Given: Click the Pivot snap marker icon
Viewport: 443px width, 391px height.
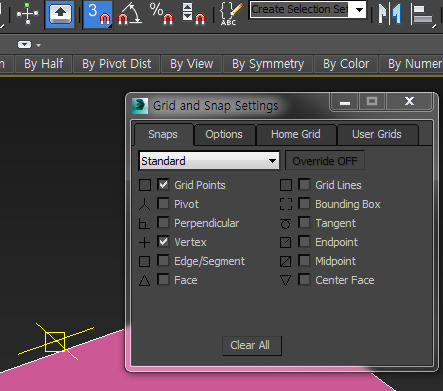Looking at the screenshot, I should [x=145, y=204].
